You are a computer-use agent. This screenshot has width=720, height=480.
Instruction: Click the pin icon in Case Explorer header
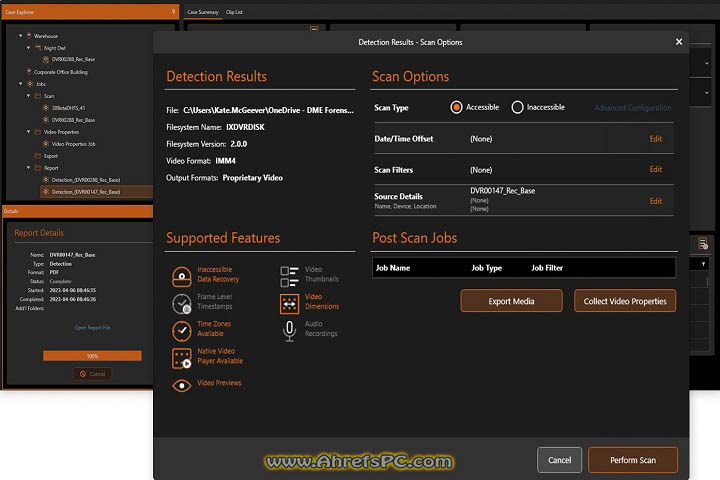[173, 11]
